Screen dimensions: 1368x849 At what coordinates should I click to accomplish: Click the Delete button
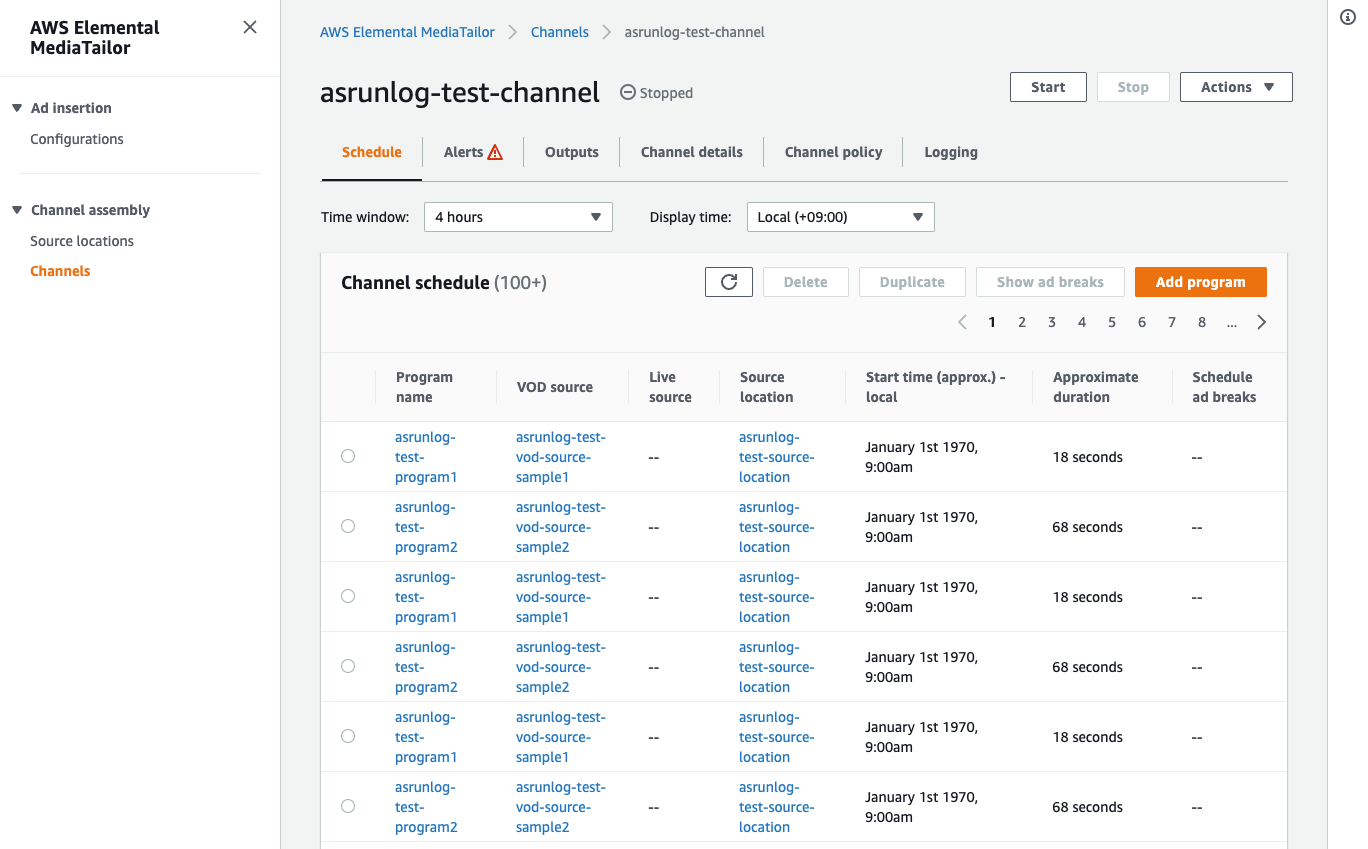806,282
